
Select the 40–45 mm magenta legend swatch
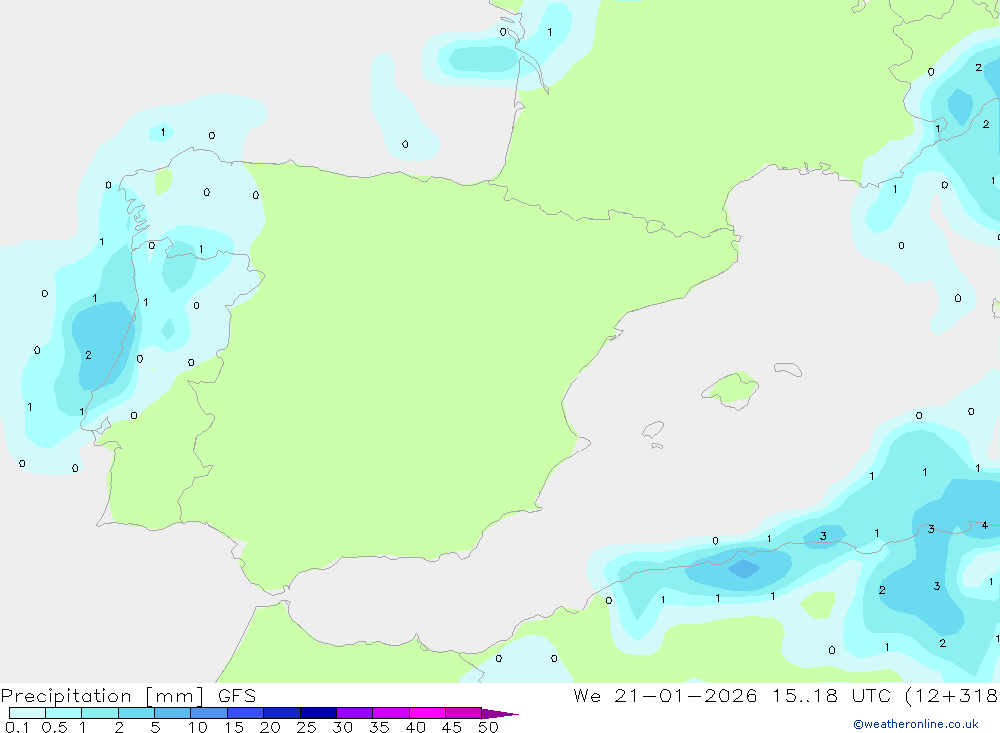pyautogui.click(x=427, y=713)
